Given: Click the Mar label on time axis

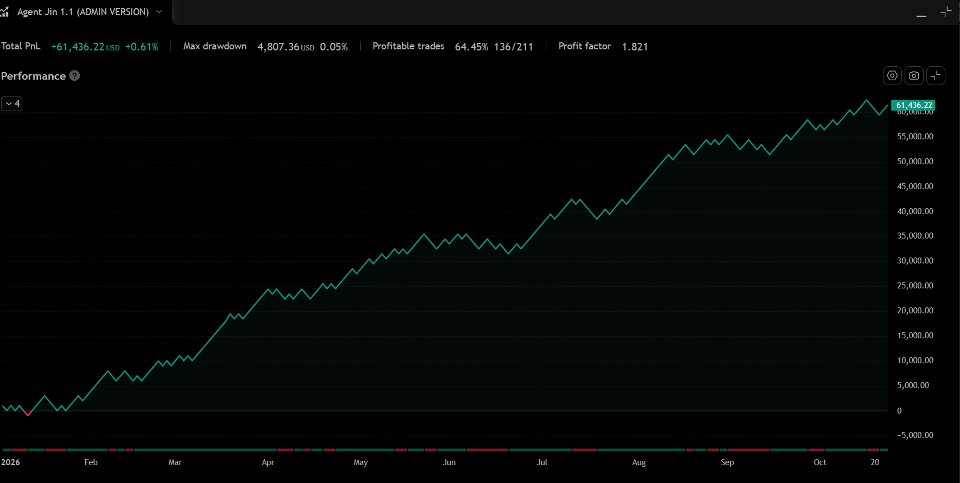Looking at the screenshot, I should [x=175, y=463].
